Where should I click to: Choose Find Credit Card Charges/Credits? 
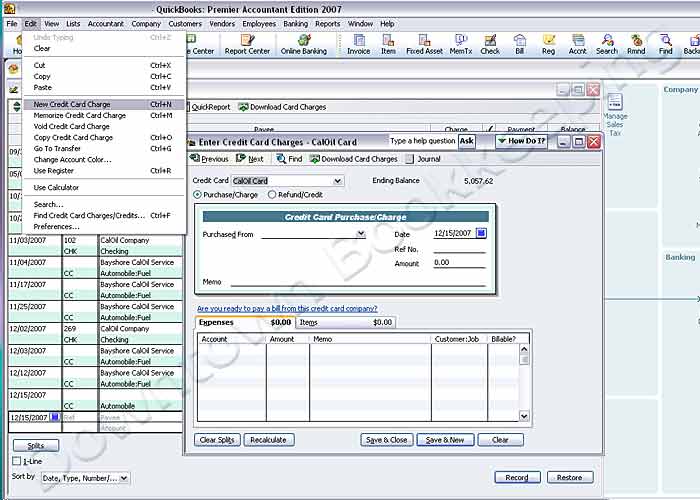click(103, 215)
